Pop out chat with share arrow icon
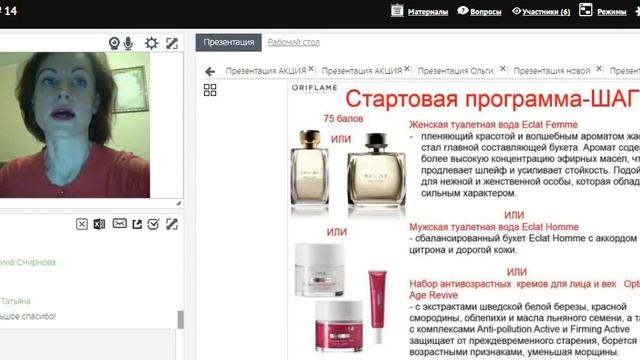The image size is (640, 360). [x=137, y=224]
